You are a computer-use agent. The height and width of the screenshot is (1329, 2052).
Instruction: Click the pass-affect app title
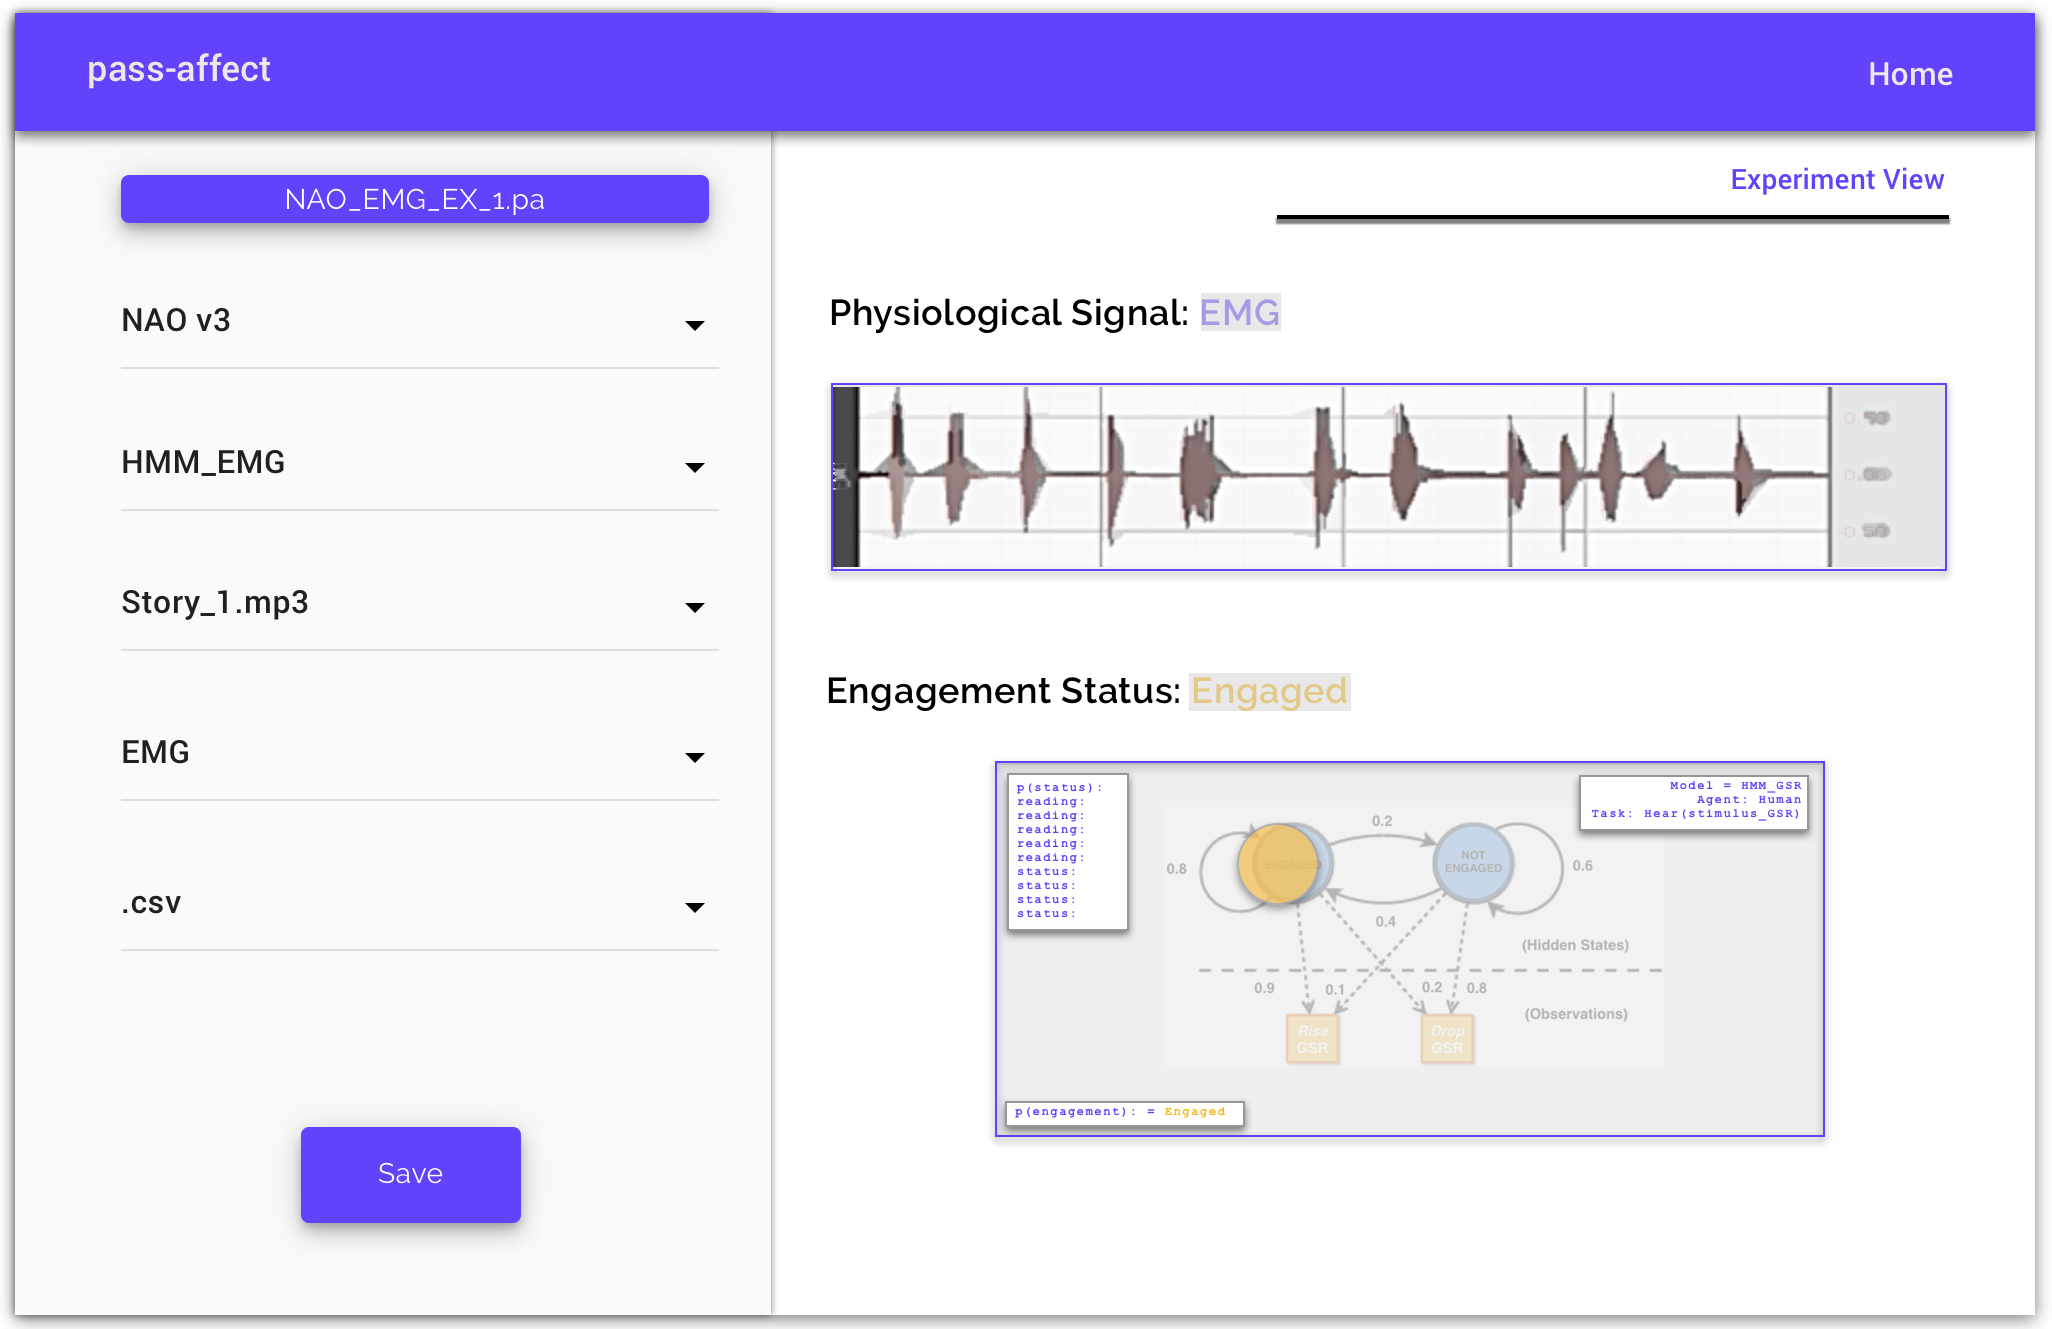tap(179, 69)
